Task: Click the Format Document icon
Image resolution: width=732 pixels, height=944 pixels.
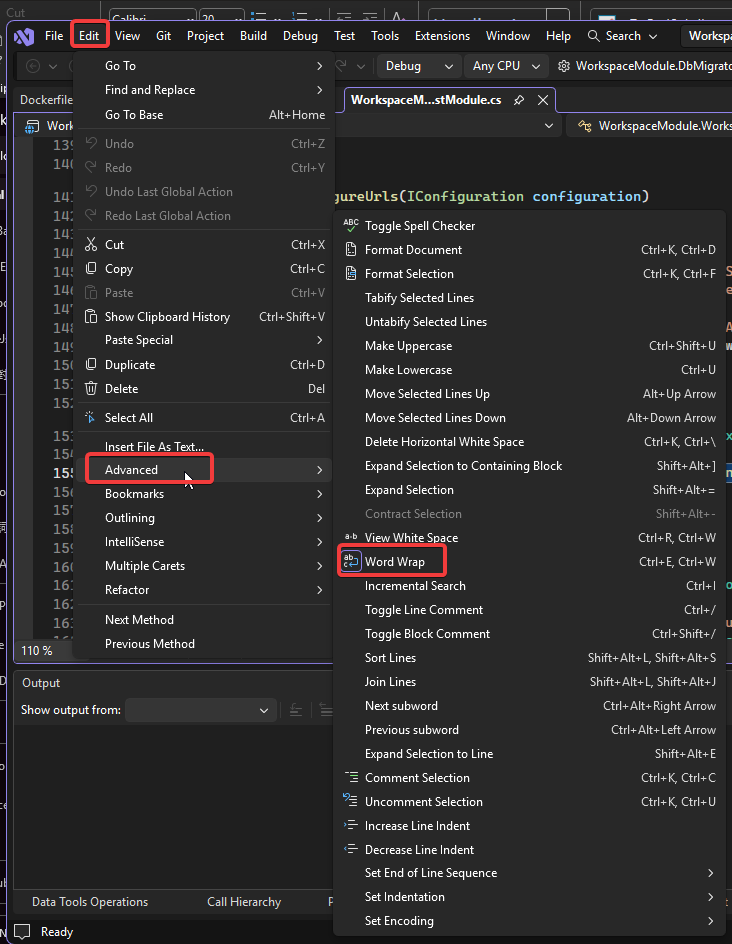Action: (x=350, y=250)
